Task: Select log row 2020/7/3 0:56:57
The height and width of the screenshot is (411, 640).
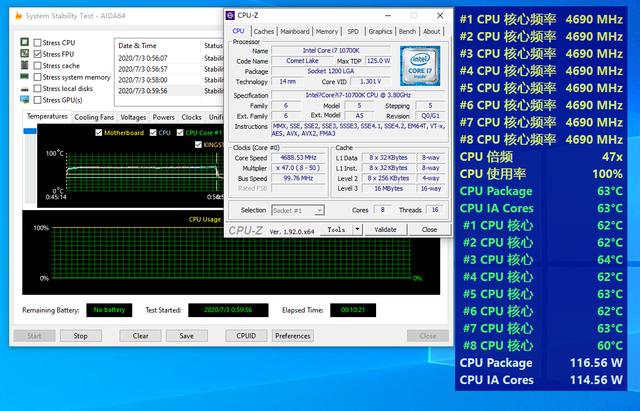Action: coord(169,69)
